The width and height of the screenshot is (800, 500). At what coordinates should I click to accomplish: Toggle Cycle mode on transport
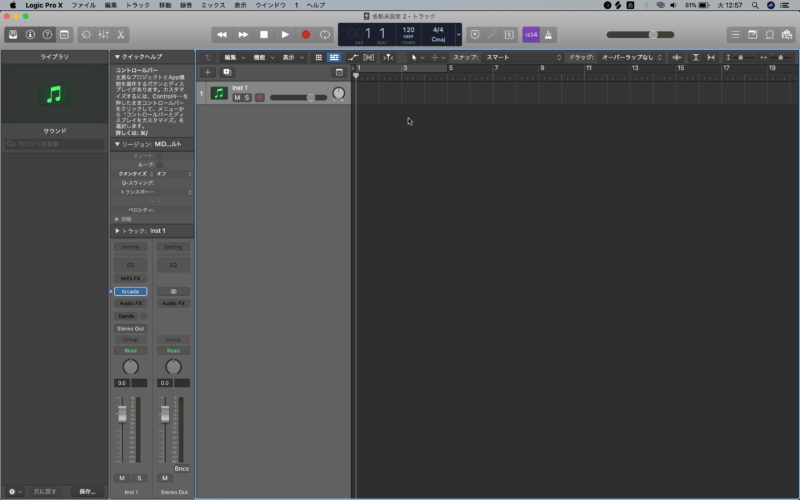(325, 35)
